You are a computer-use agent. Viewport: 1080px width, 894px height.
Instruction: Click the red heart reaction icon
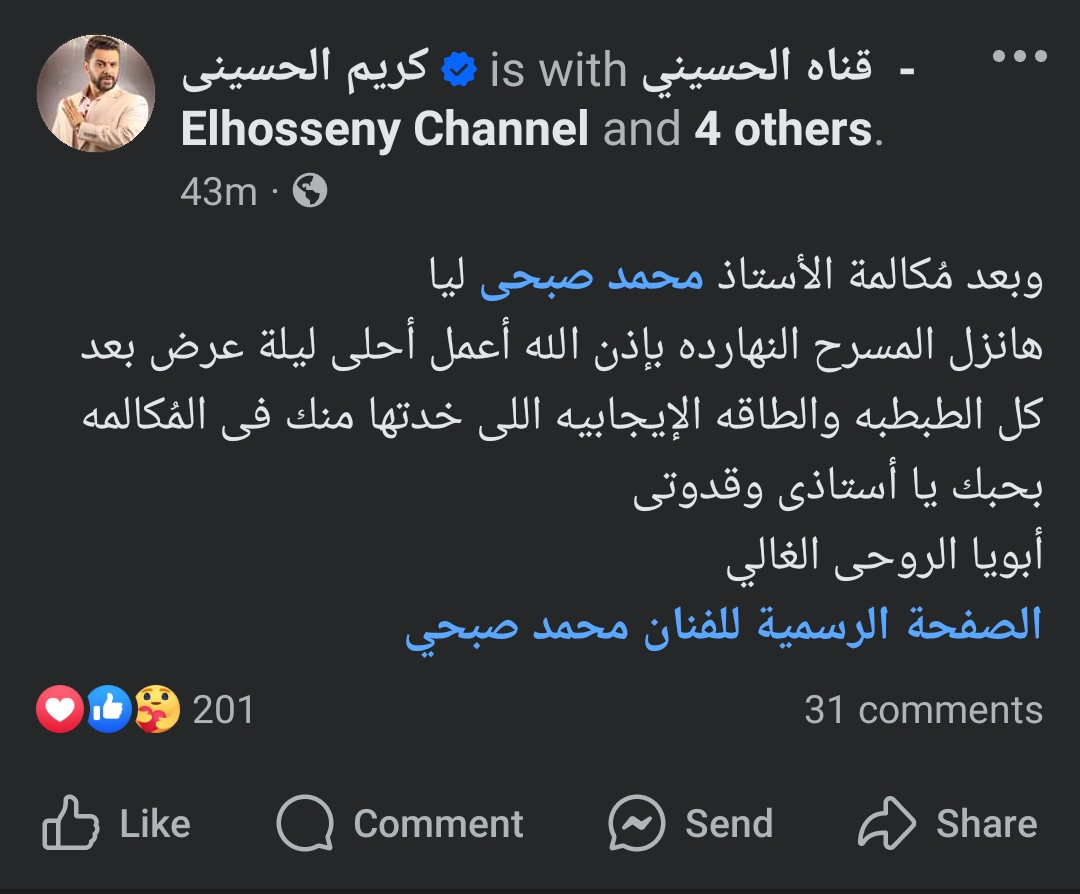click(60, 710)
